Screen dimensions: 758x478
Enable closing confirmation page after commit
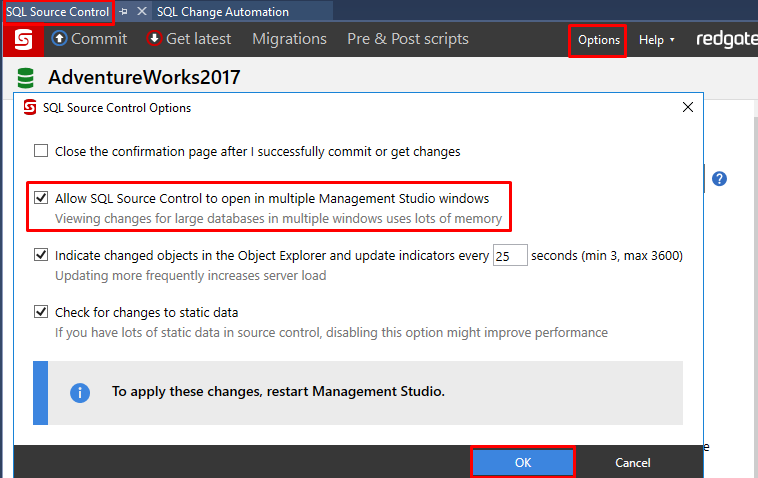point(41,151)
